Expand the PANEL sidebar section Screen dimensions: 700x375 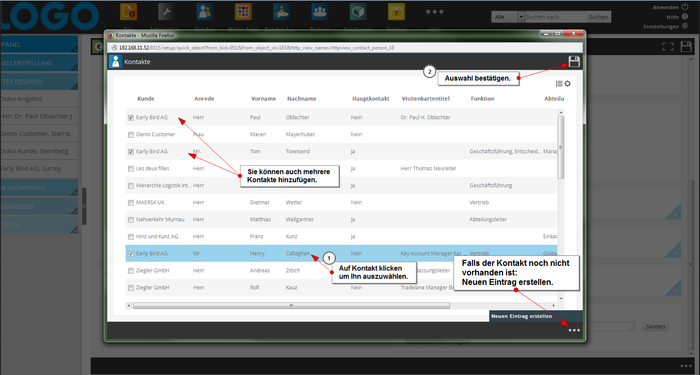[39, 44]
